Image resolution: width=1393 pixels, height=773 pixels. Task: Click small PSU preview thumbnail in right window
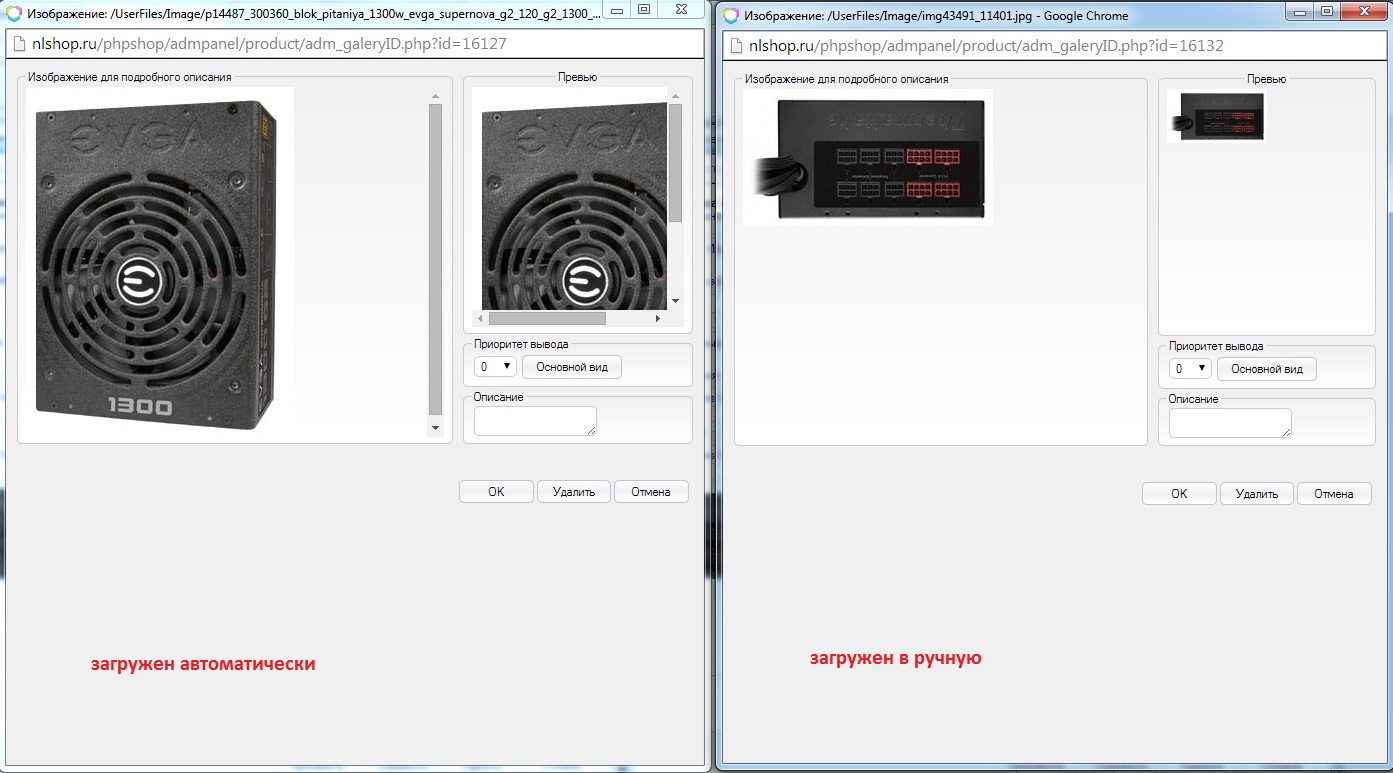pyautogui.click(x=1217, y=116)
